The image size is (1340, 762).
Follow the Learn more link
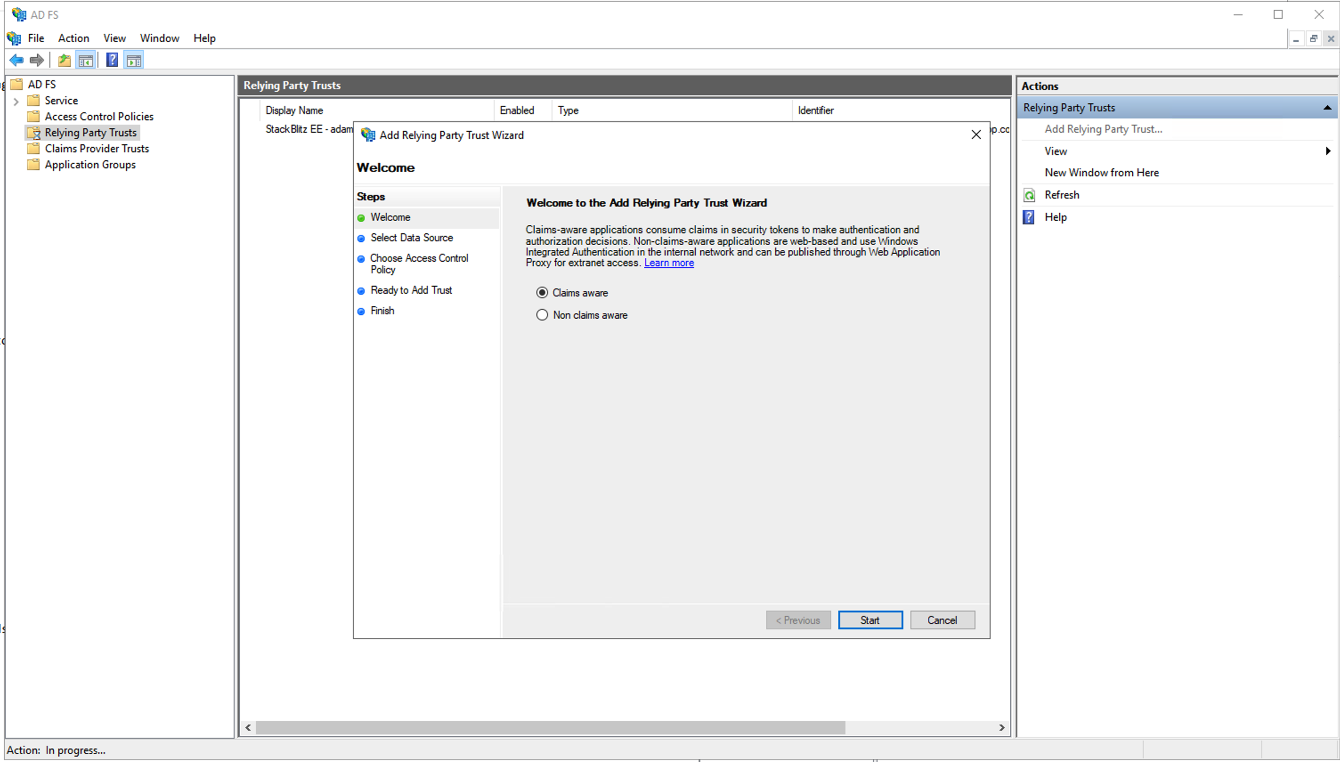point(669,263)
